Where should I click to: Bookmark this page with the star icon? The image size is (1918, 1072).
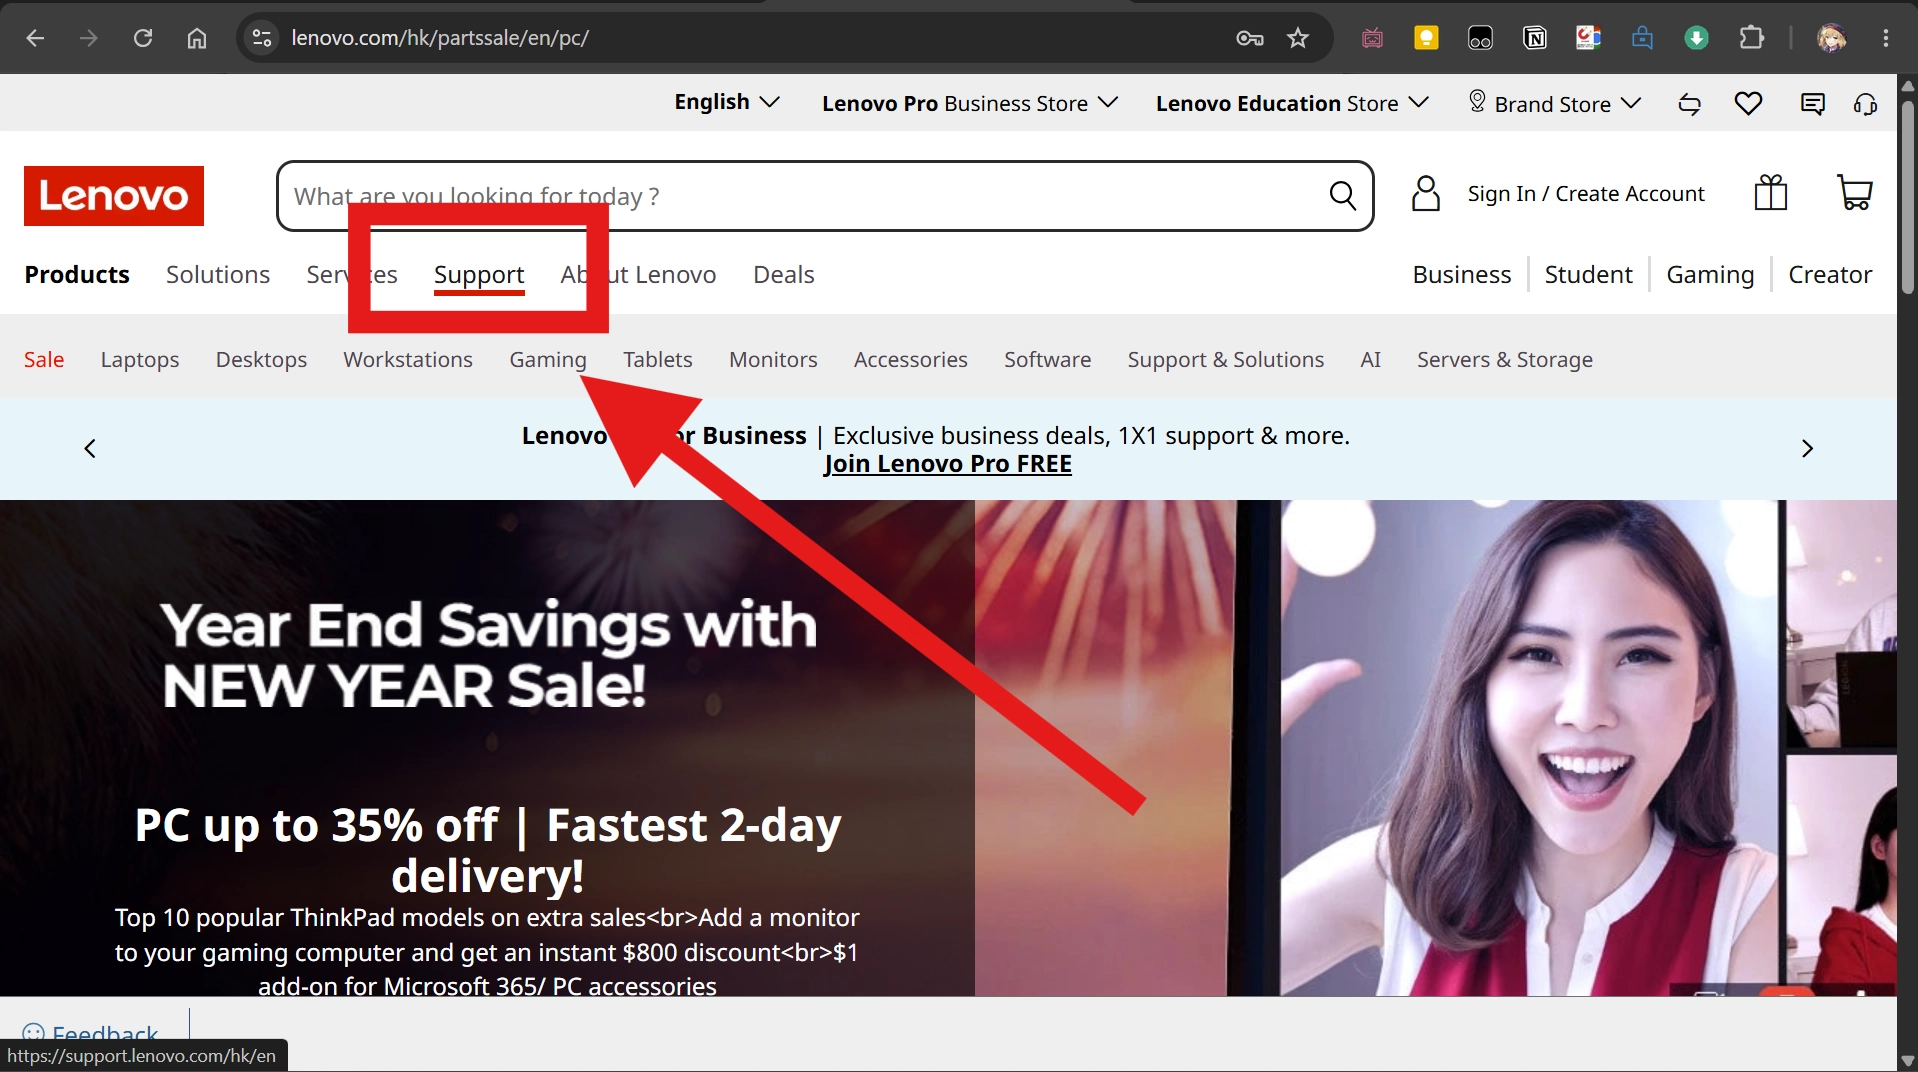pyautogui.click(x=1298, y=38)
